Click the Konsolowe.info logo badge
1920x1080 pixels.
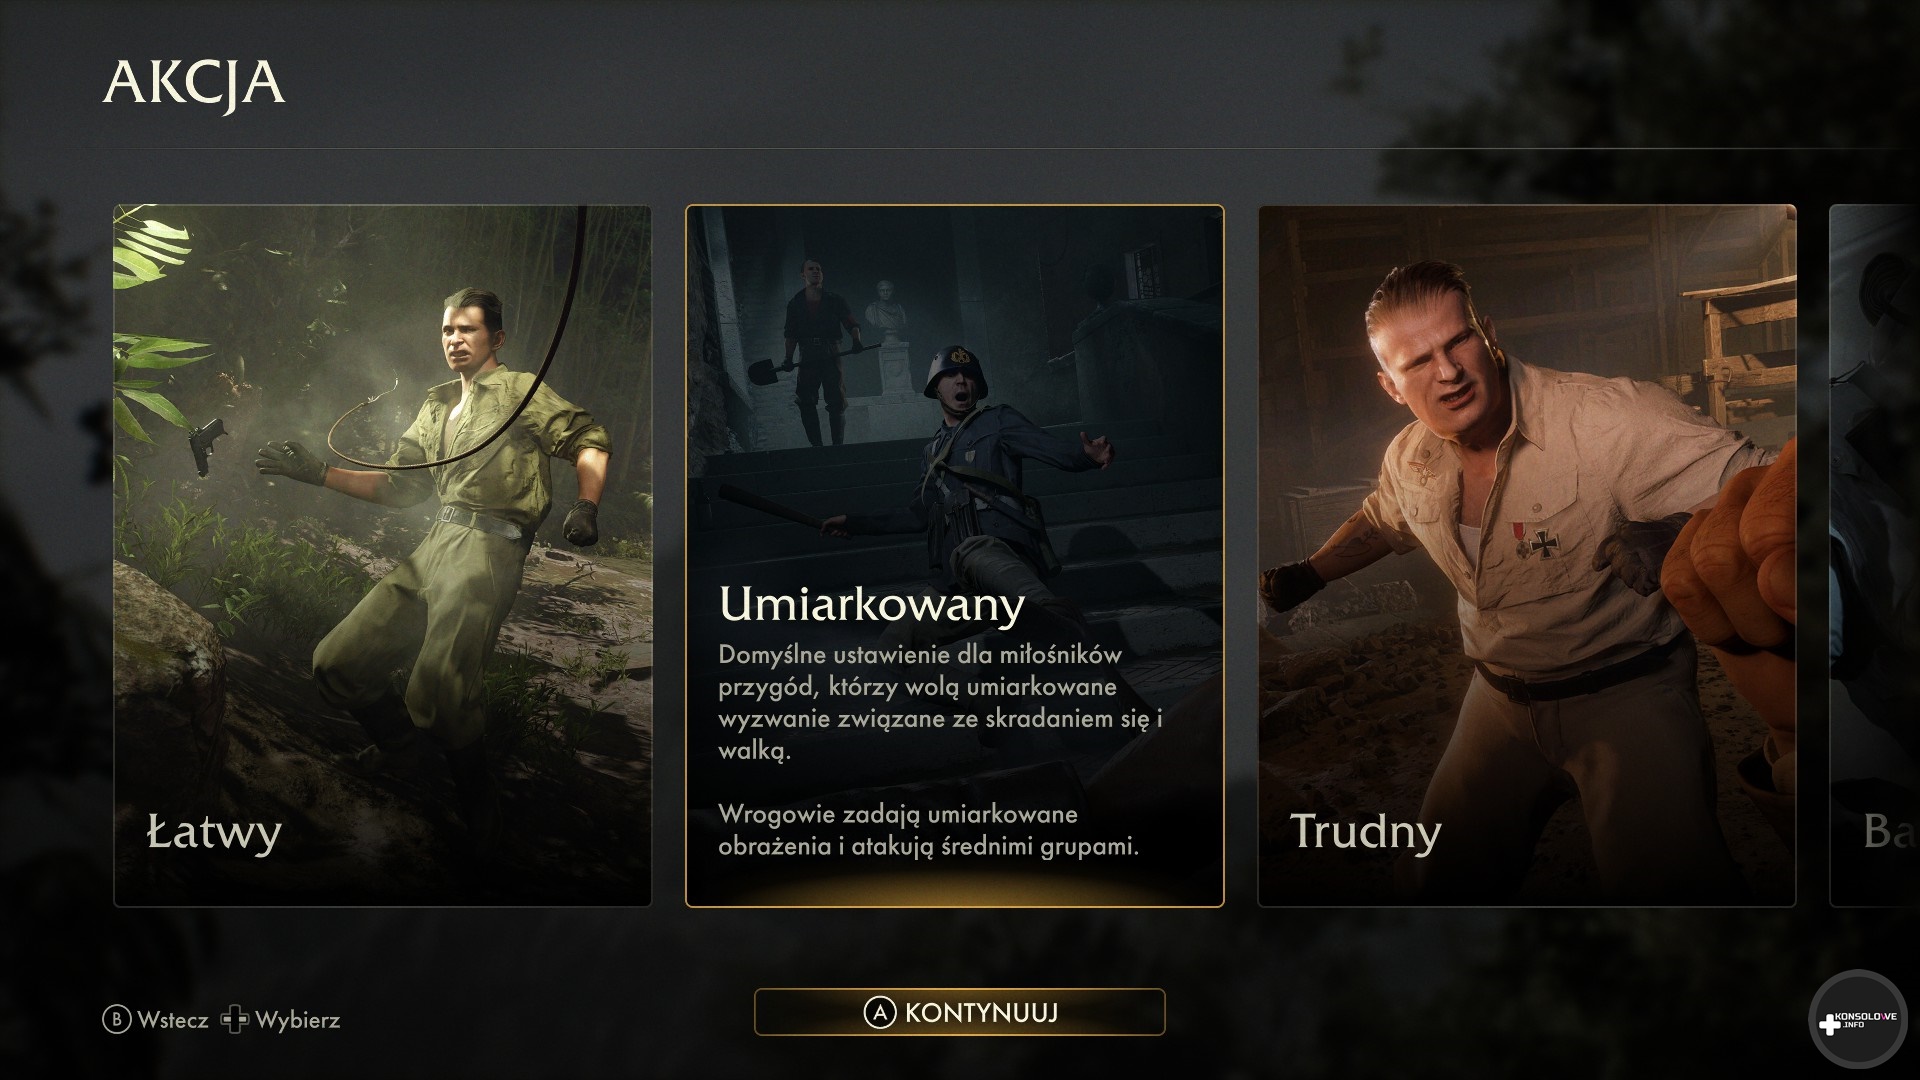[1858, 1020]
